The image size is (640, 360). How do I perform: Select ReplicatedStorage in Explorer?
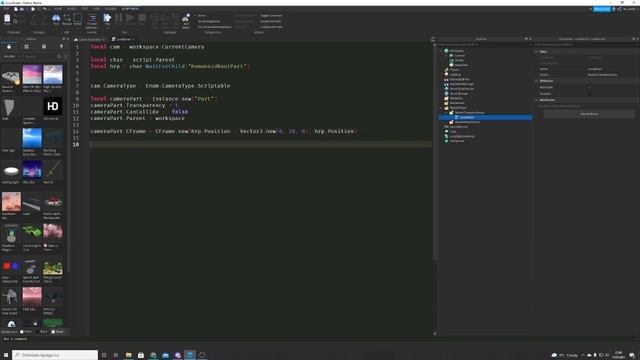click(x=461, y=84)
